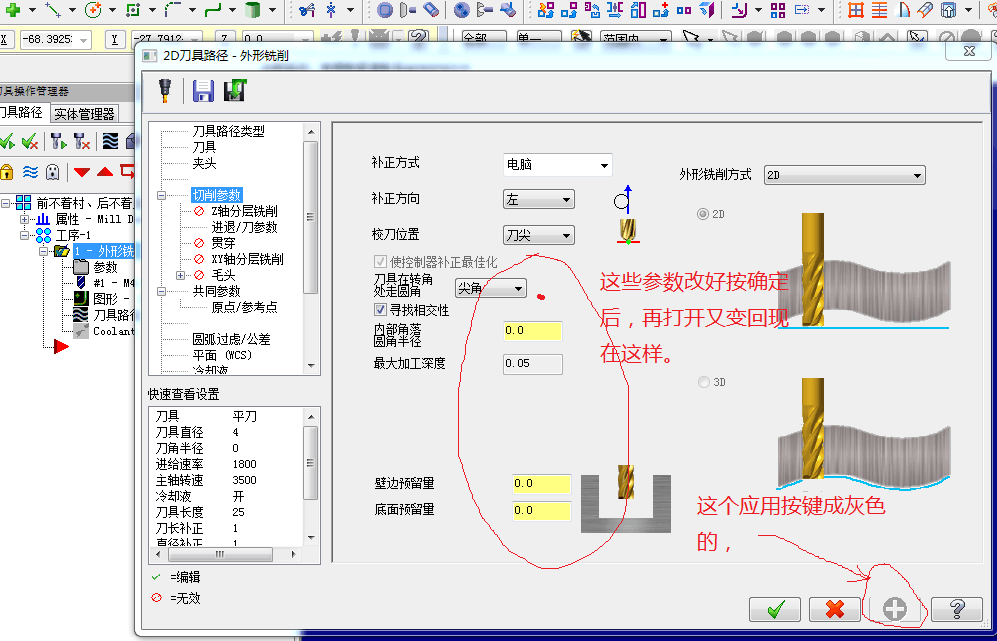997x641 pixels.
Task: Select the fillet entities tool icon
Action: click(172, 10)
